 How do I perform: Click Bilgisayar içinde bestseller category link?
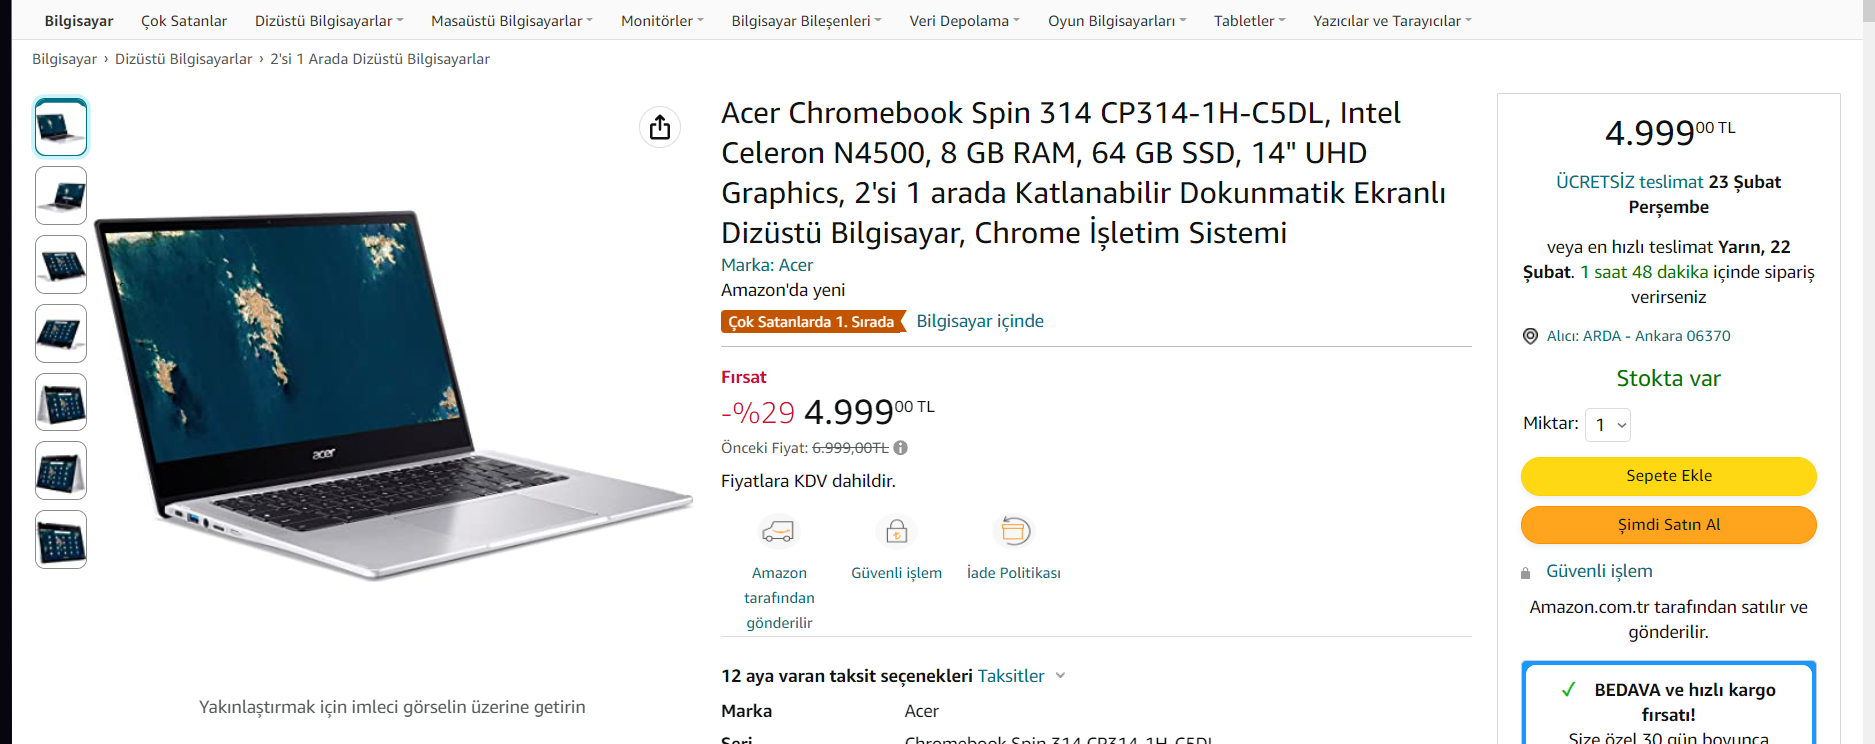980,321
